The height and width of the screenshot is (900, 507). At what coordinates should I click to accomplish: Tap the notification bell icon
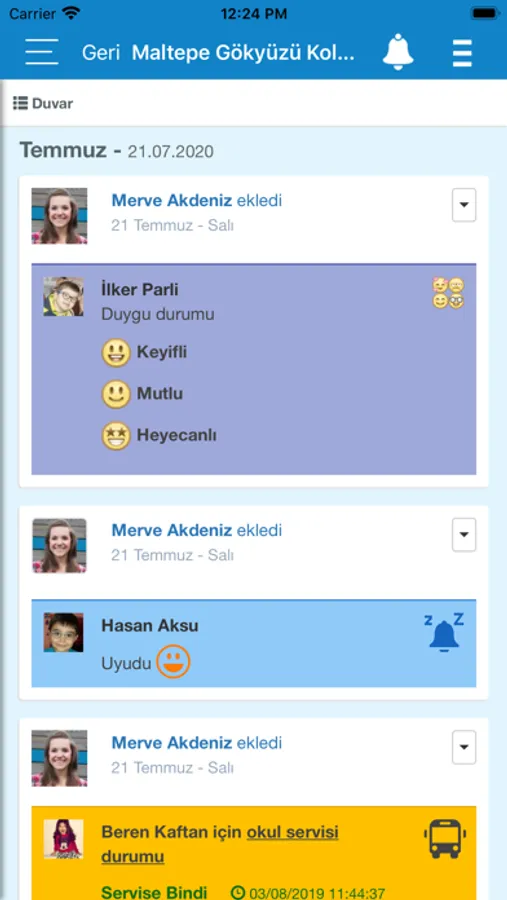click(398, 52)
